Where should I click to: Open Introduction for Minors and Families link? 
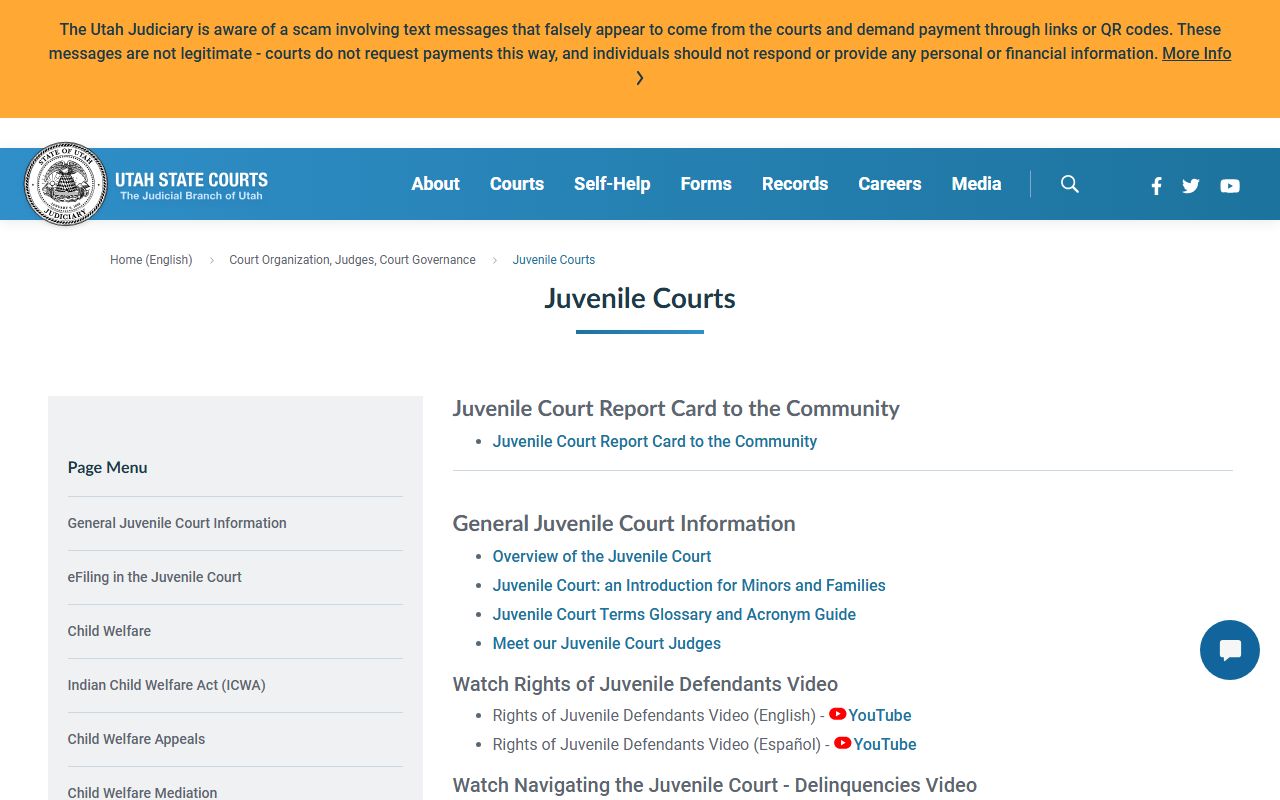(689, 586)
